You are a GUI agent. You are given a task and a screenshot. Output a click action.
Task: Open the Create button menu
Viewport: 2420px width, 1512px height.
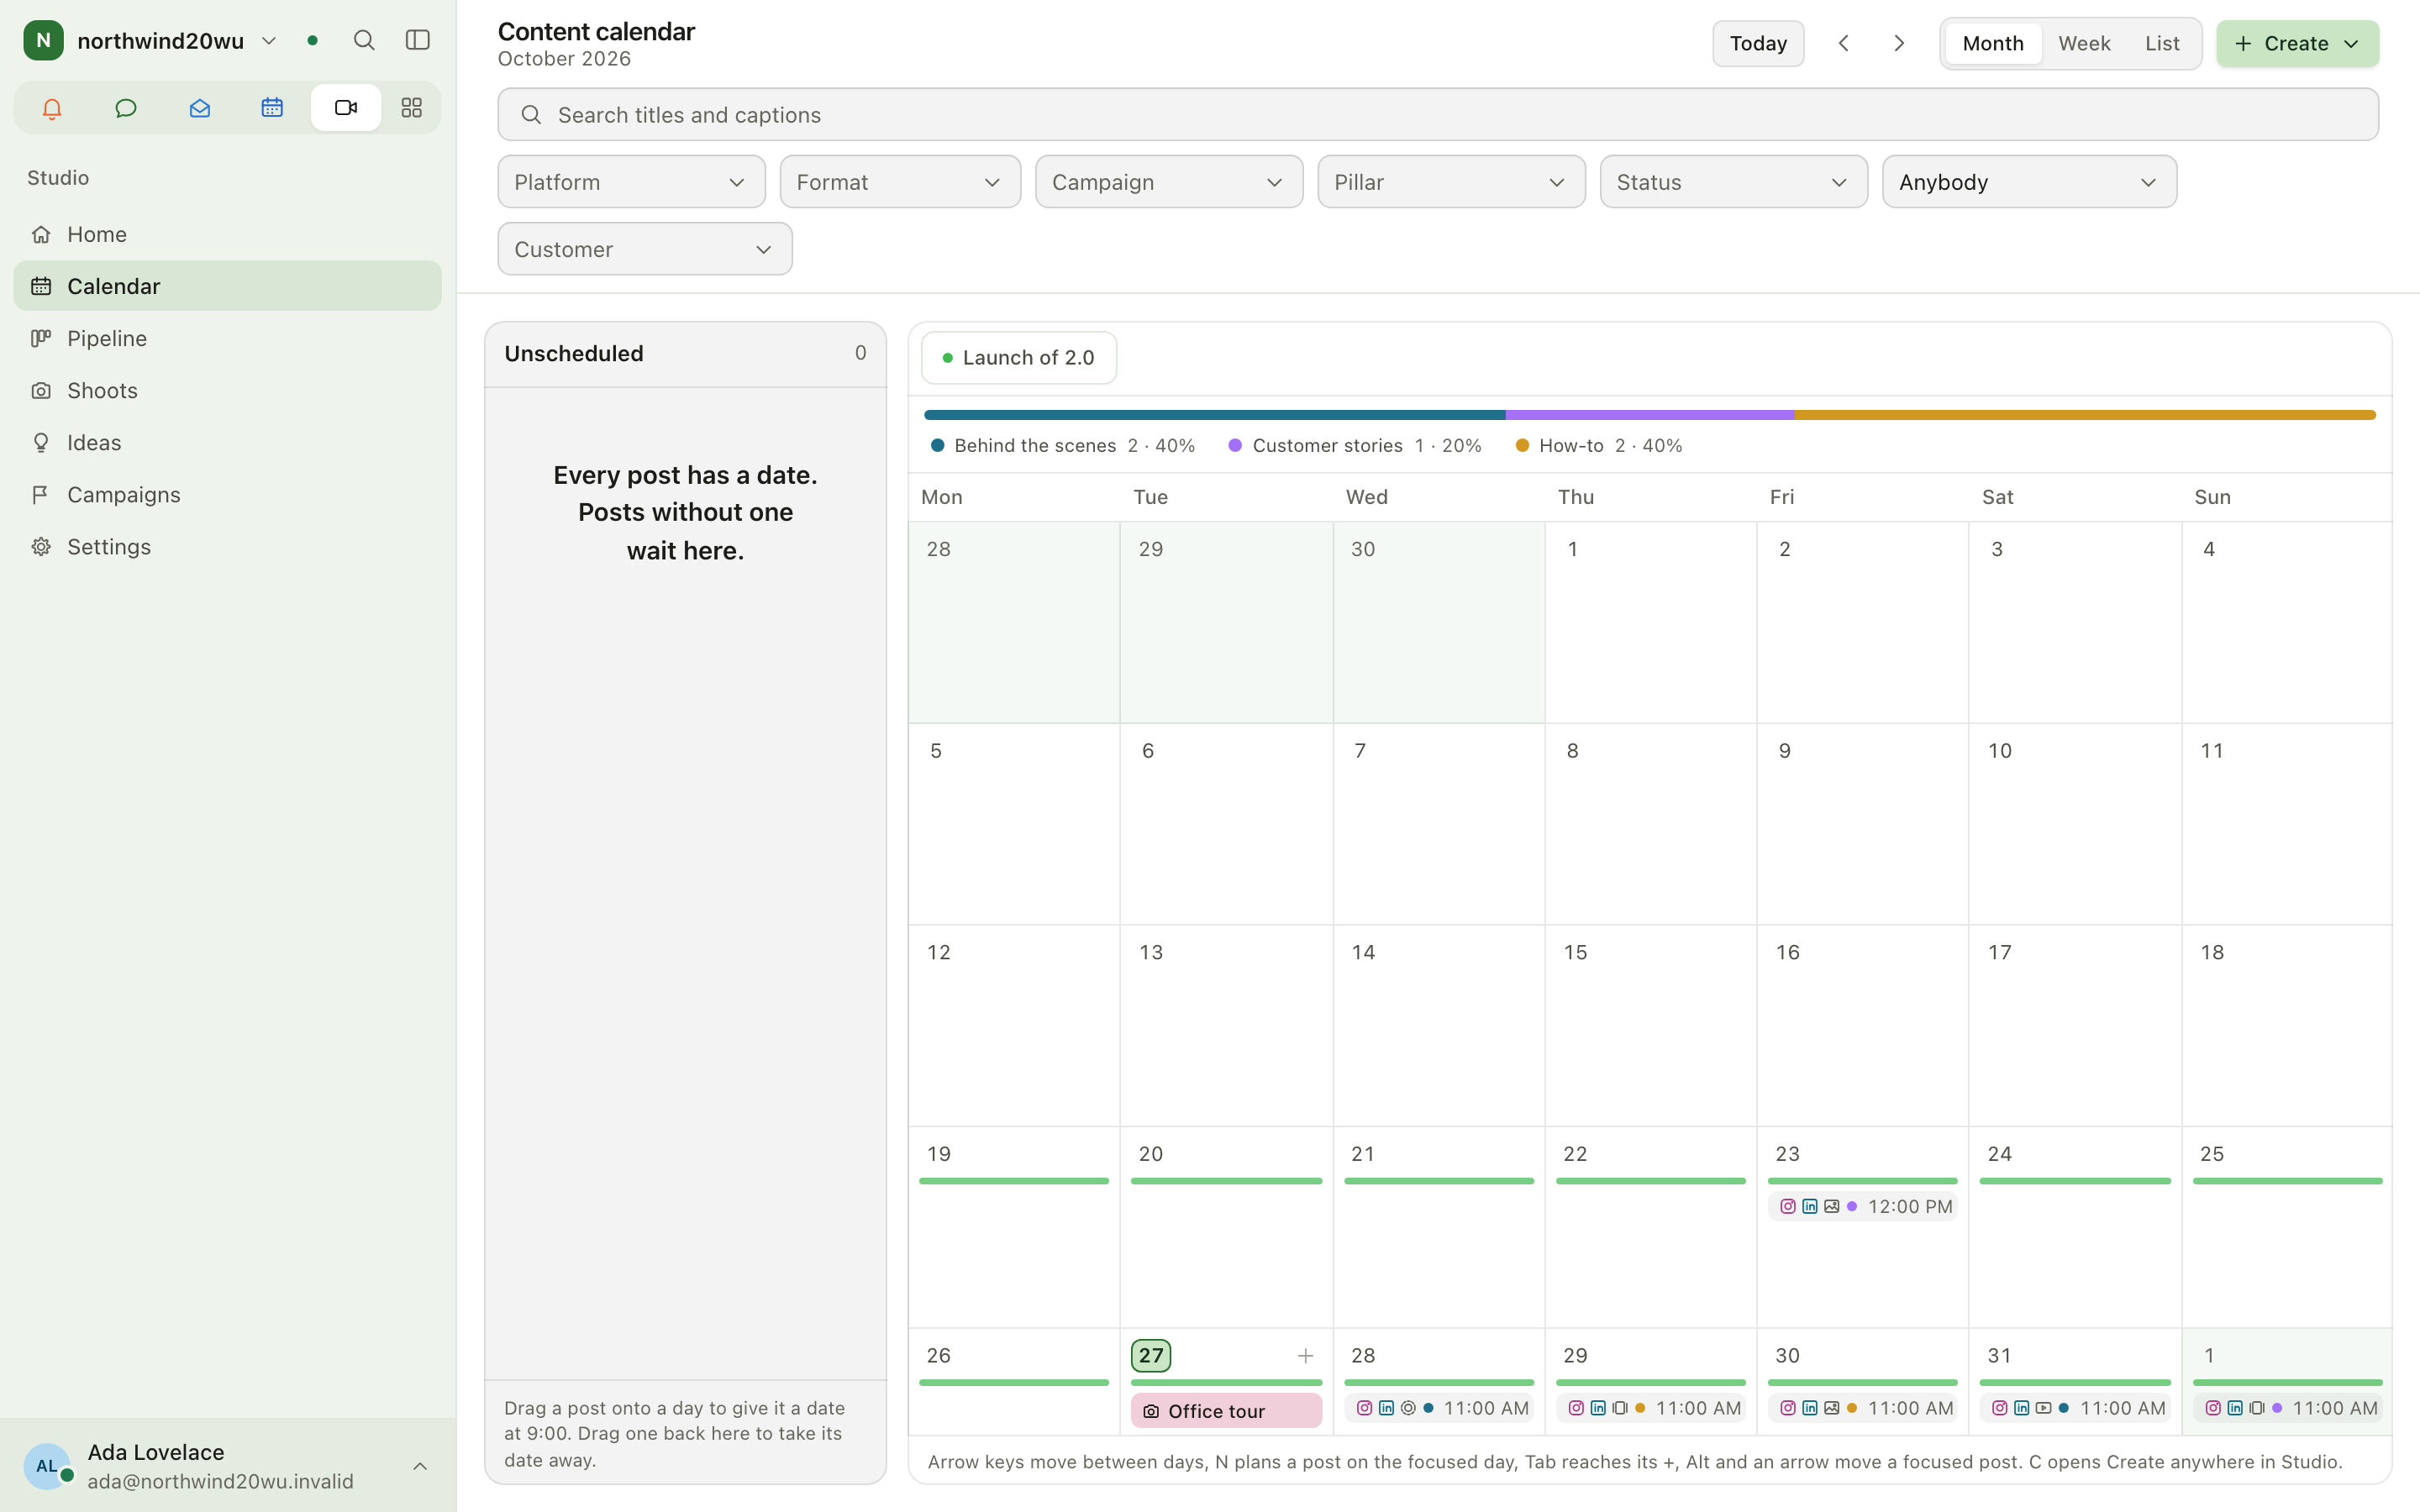[2297, 43]
